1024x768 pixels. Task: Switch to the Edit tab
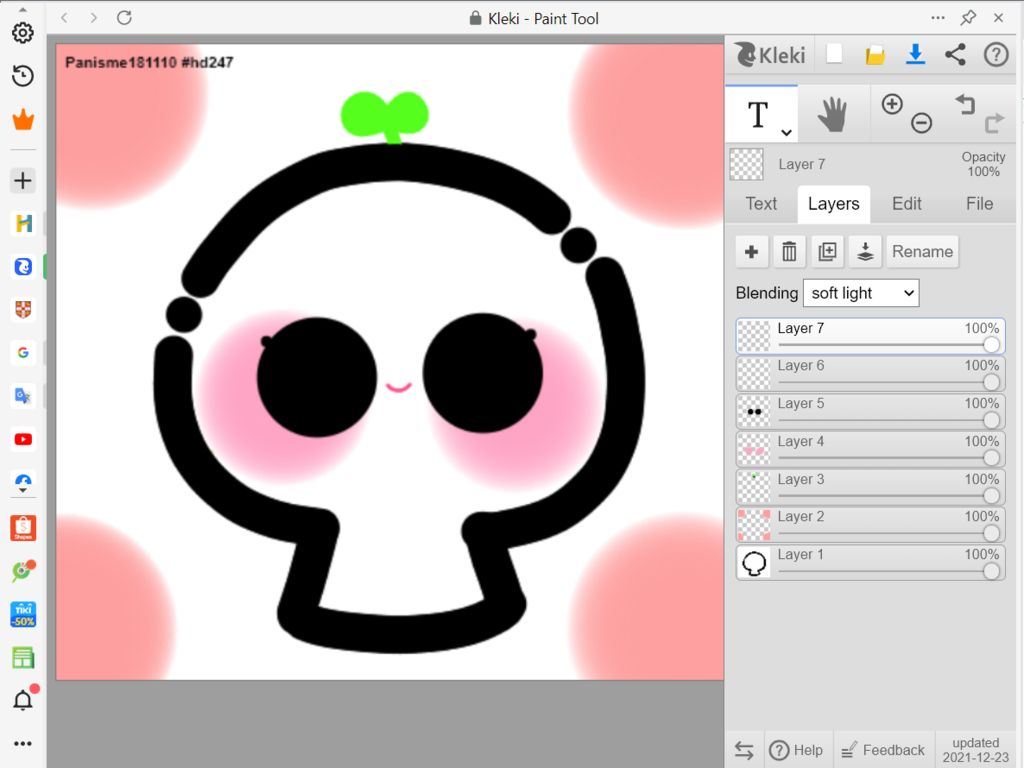(906, 204)
